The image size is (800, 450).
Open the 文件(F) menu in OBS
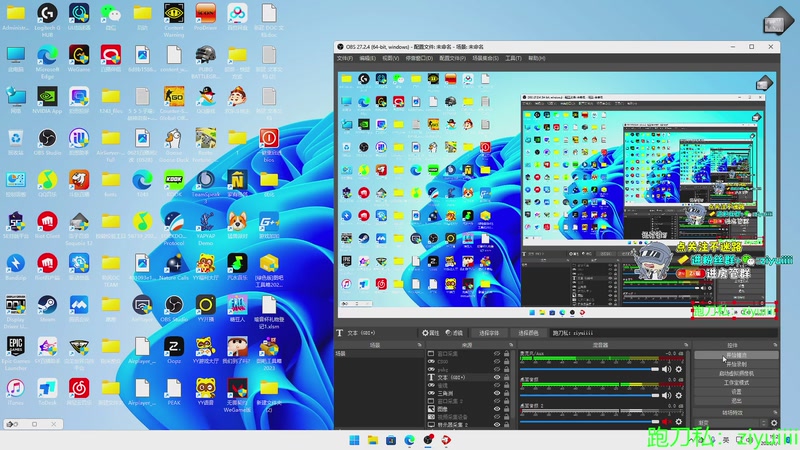345,58
